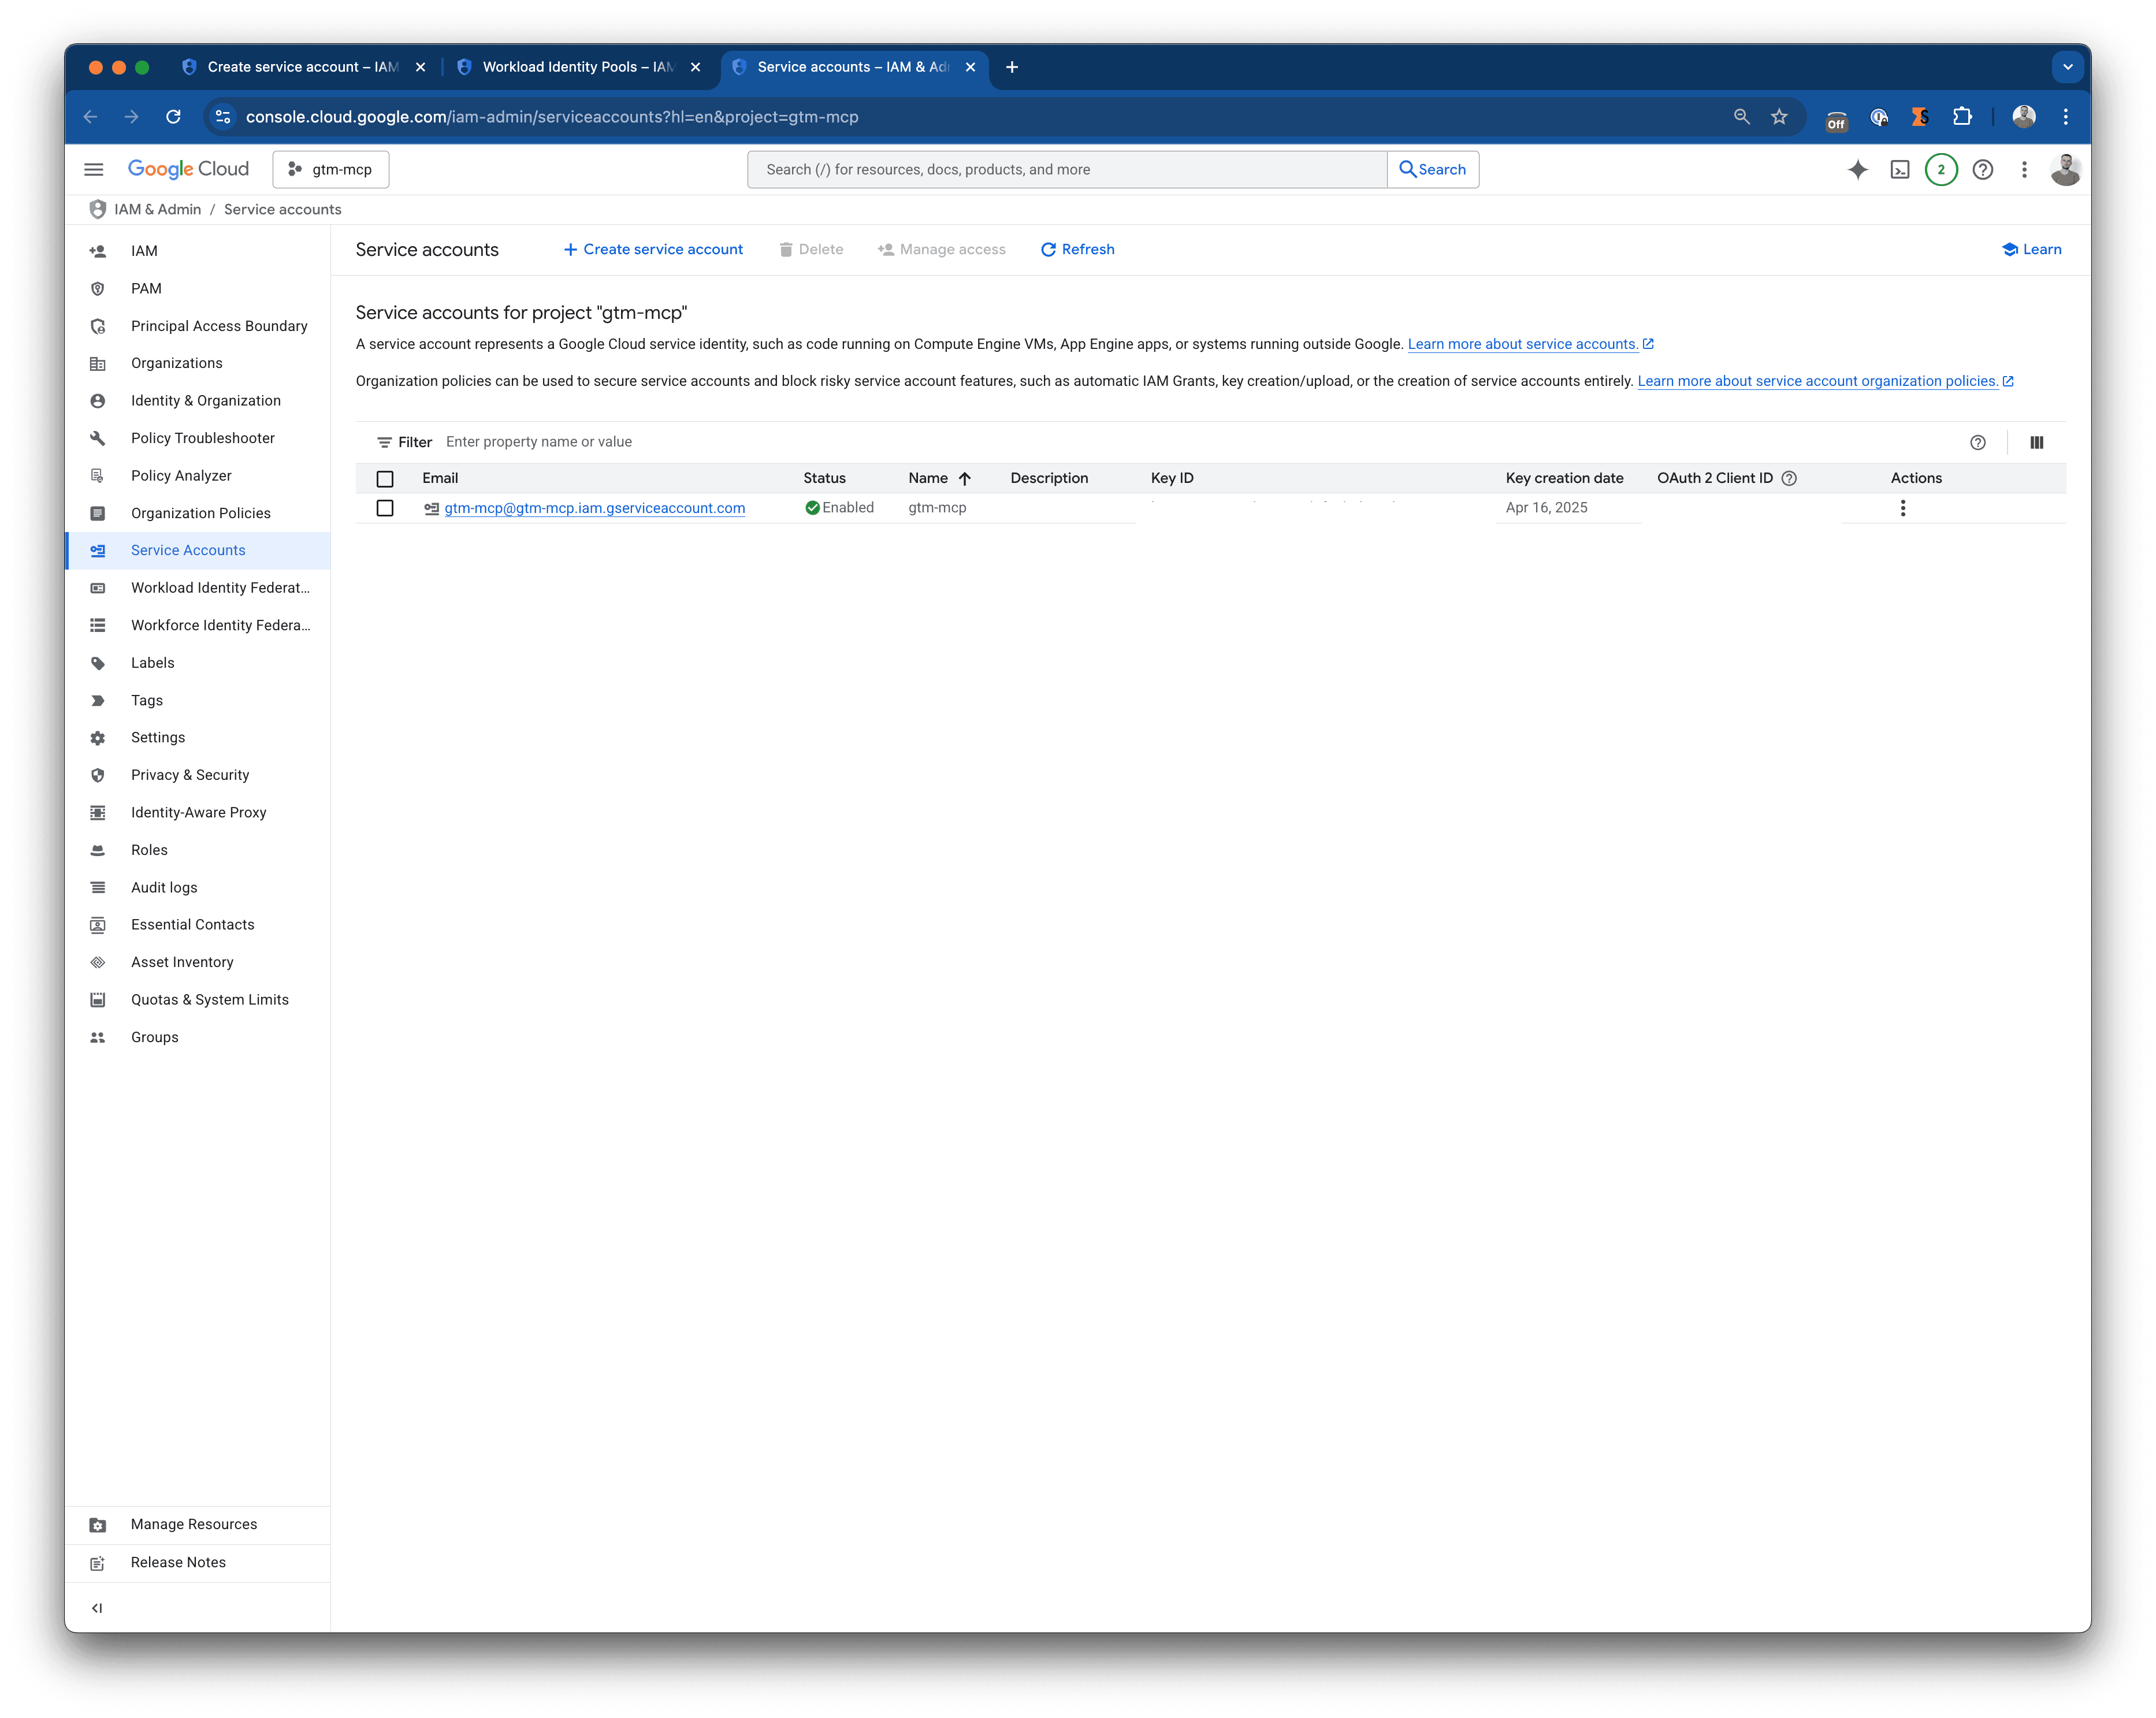Viewport: 2156px width, 1718px height.
Task: Open Identity-Aware Proxy sidebar item
Action: click(x=198, y=813)
